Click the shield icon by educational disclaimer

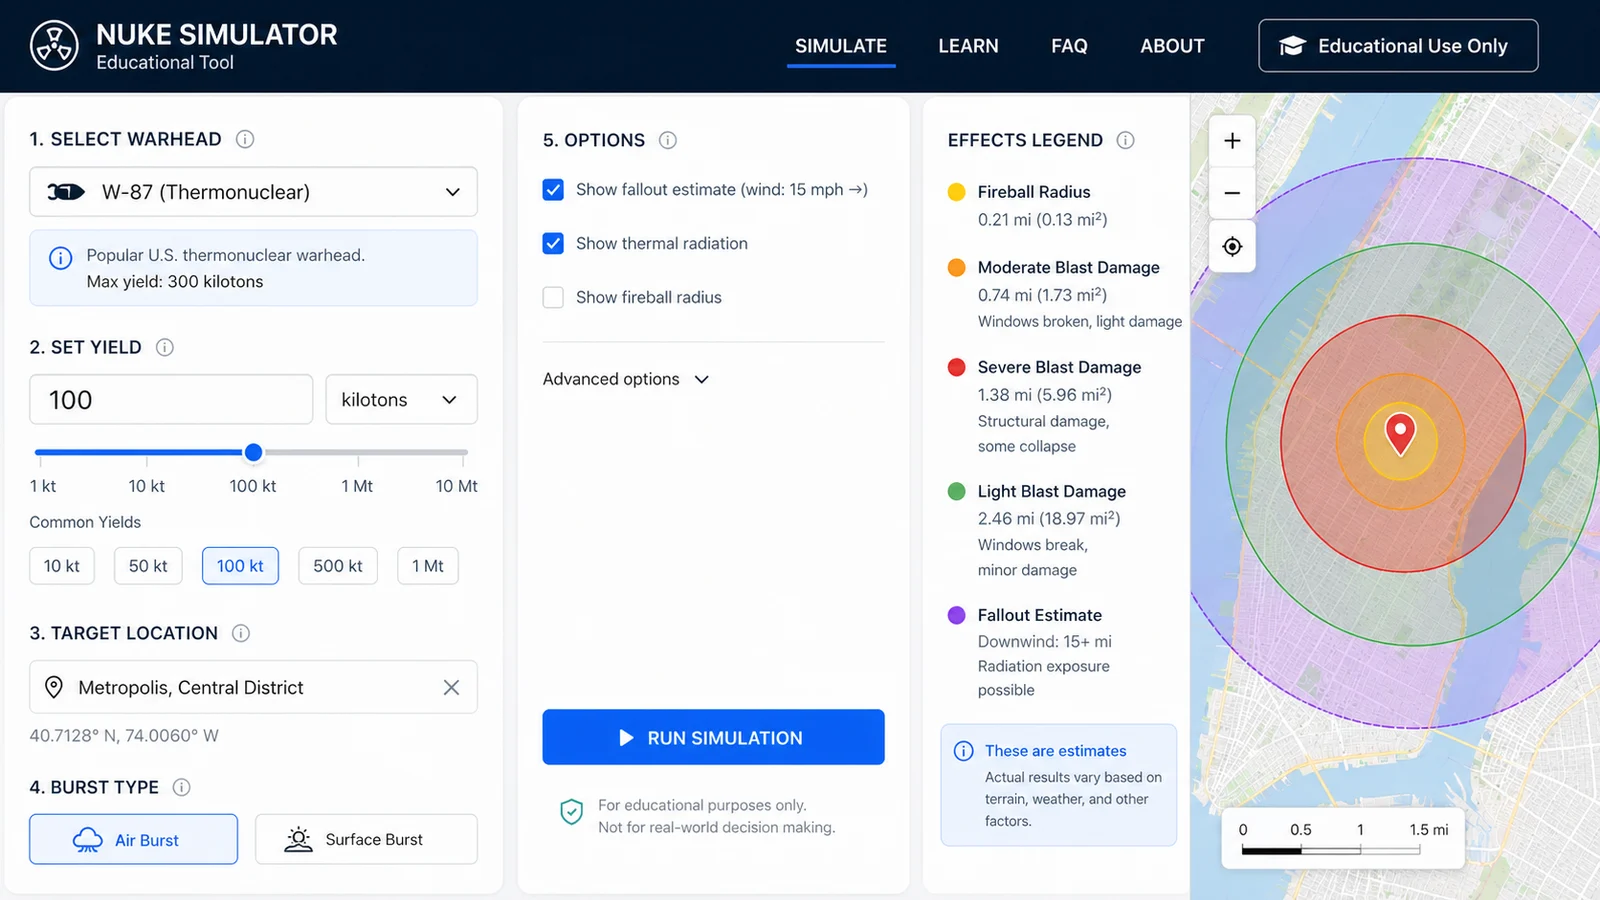tap(571, 812)
